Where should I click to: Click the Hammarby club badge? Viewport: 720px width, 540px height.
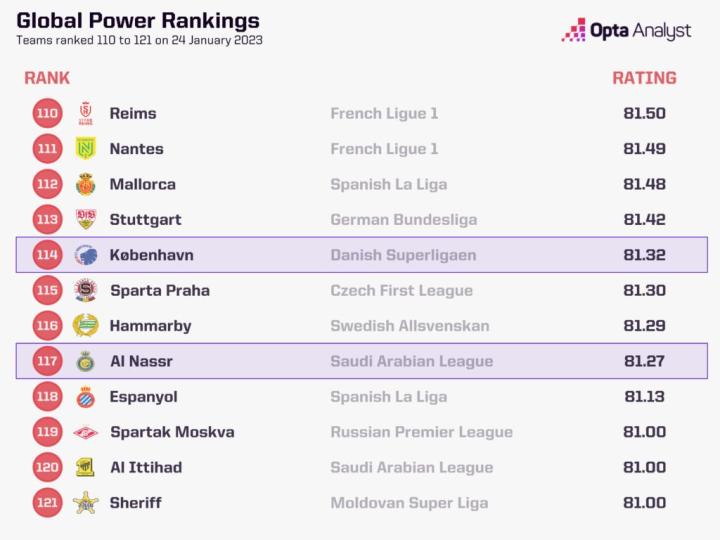pyautogui.click(x=85, y=326)
